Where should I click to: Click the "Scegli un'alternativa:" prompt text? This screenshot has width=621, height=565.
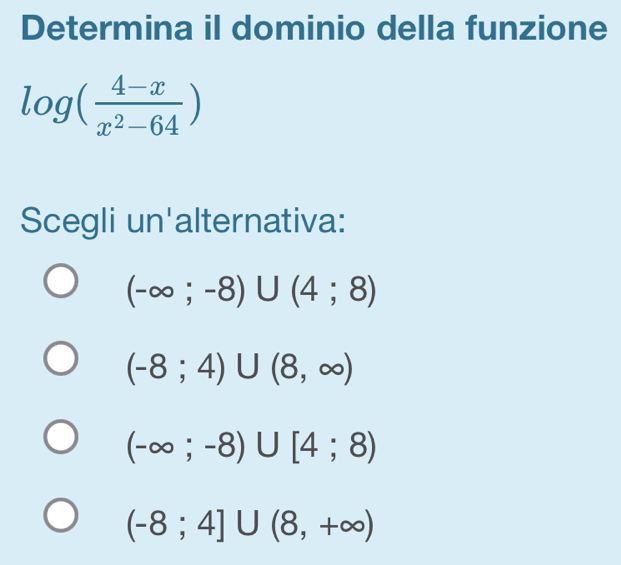pos(184,217)
